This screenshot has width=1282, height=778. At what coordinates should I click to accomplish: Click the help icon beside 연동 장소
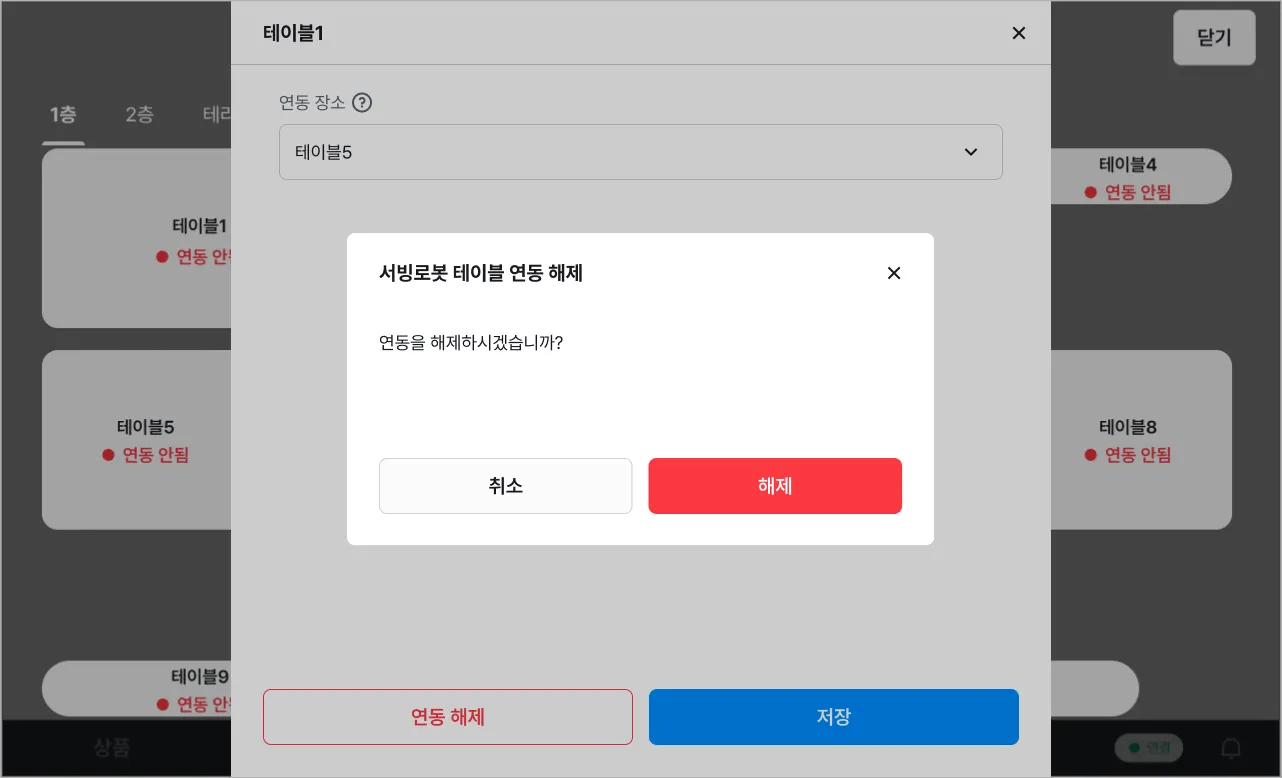tap(362, 103)
